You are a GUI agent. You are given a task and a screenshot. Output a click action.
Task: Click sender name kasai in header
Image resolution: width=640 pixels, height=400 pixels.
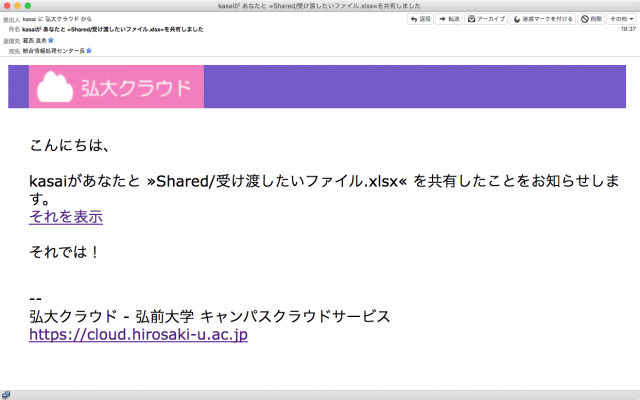pos(29,19)
